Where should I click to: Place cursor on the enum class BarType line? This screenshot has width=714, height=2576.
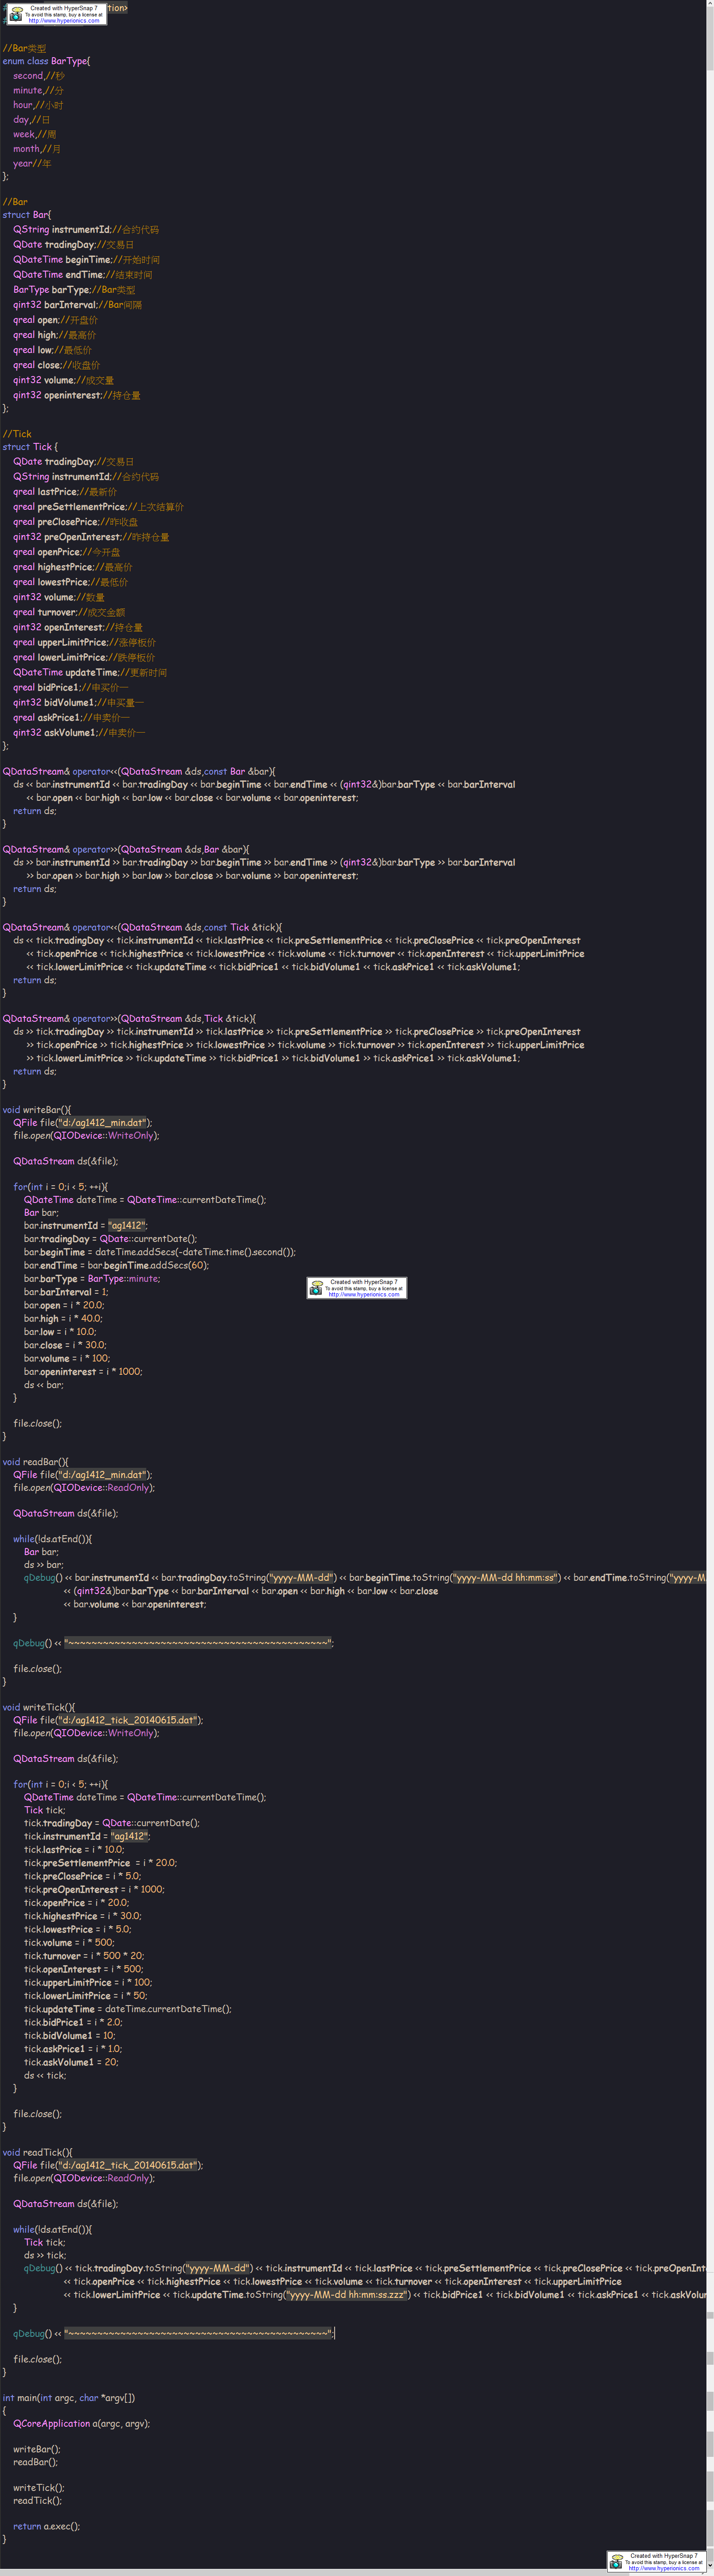click(46, 61)
